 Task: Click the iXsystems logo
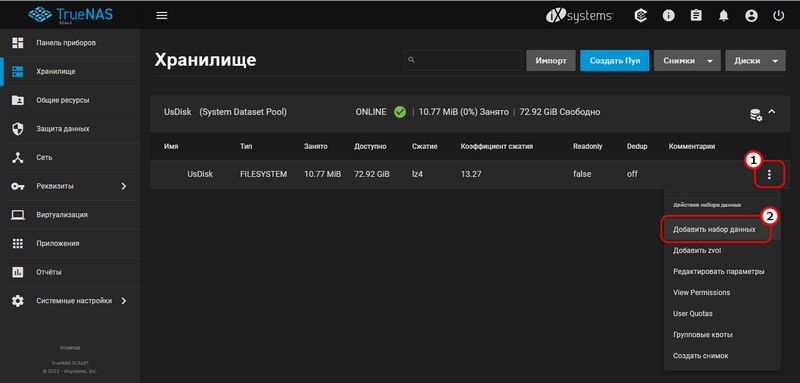click(580, 16)
